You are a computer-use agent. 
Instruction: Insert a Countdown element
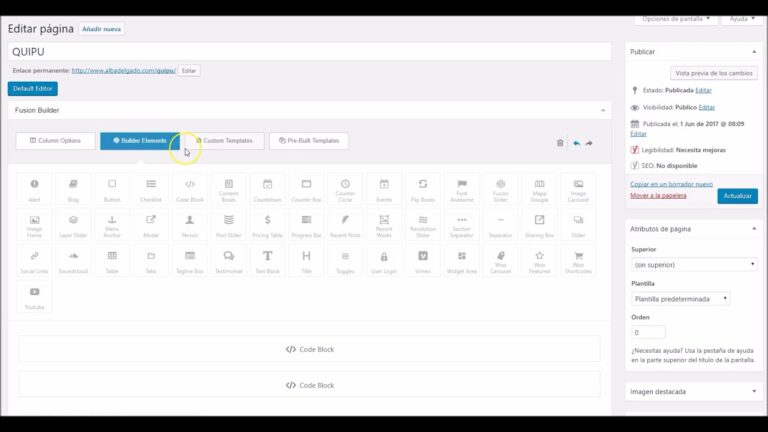point(267,189)
